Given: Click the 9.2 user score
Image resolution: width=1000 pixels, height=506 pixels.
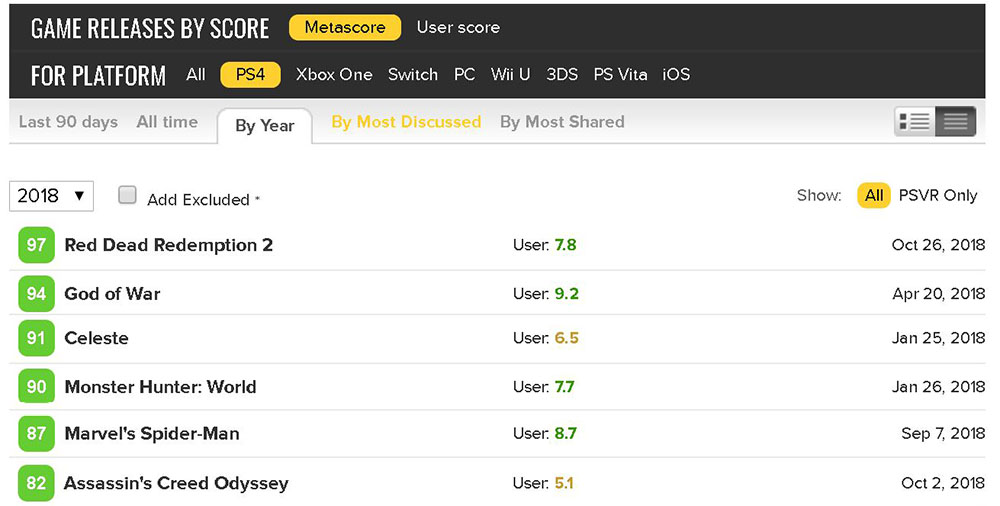Looking at the screenshot, I should (x=566, y=294).
